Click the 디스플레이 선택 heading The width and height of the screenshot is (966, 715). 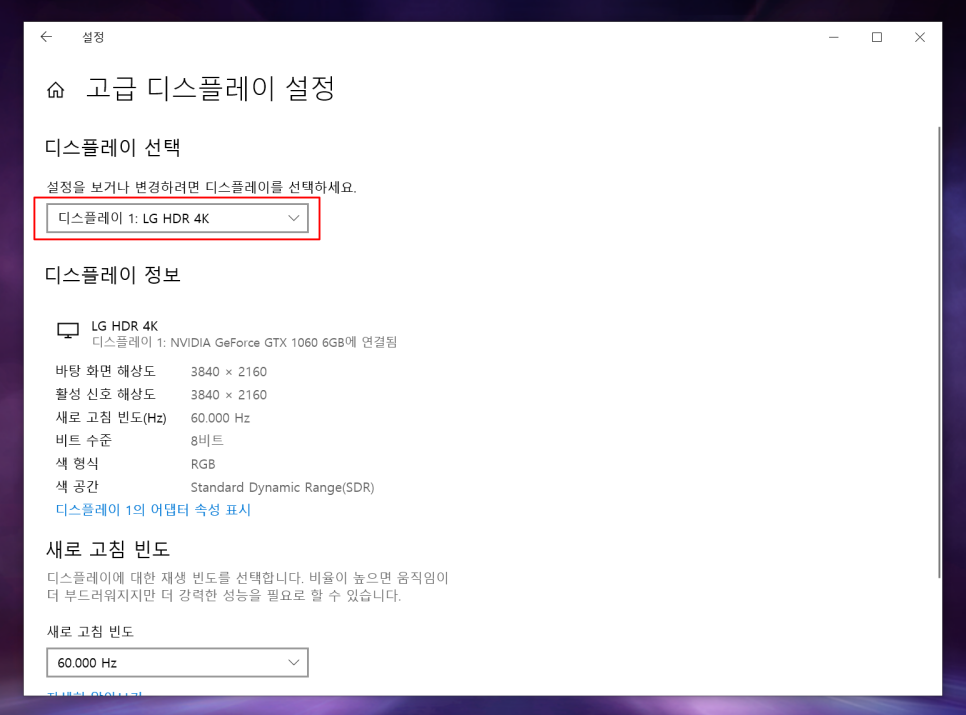pos(113,148)
